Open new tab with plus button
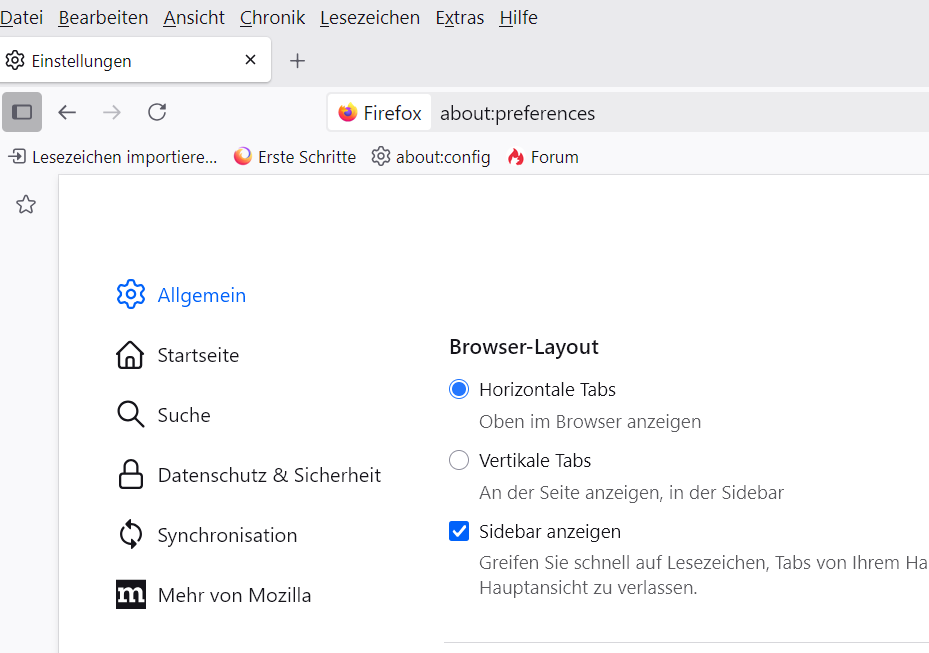 tap(297, 61)
